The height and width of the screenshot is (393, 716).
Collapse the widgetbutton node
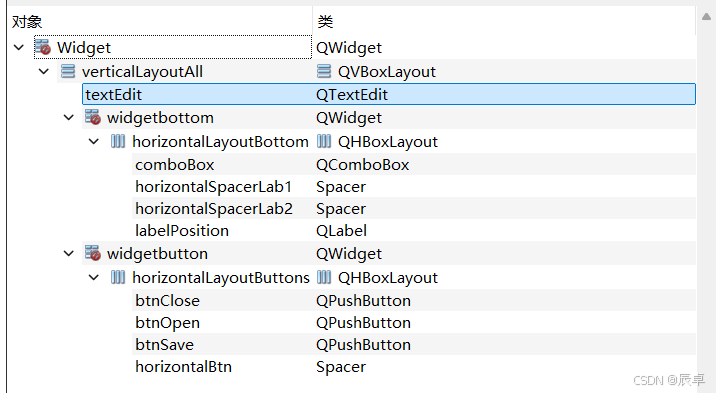69,253
